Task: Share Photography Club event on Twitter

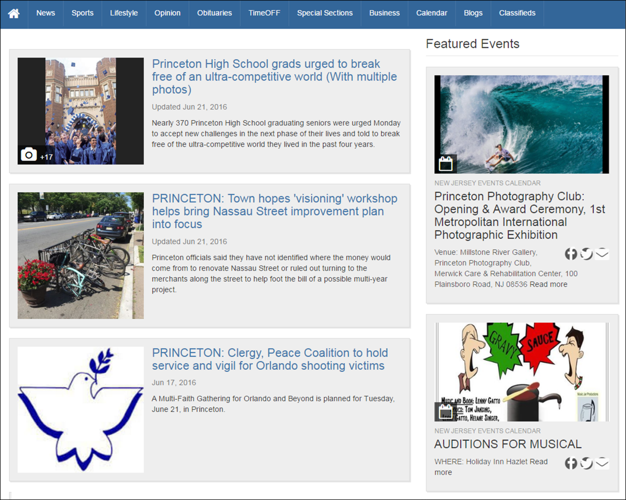Action: coord(586,254)
